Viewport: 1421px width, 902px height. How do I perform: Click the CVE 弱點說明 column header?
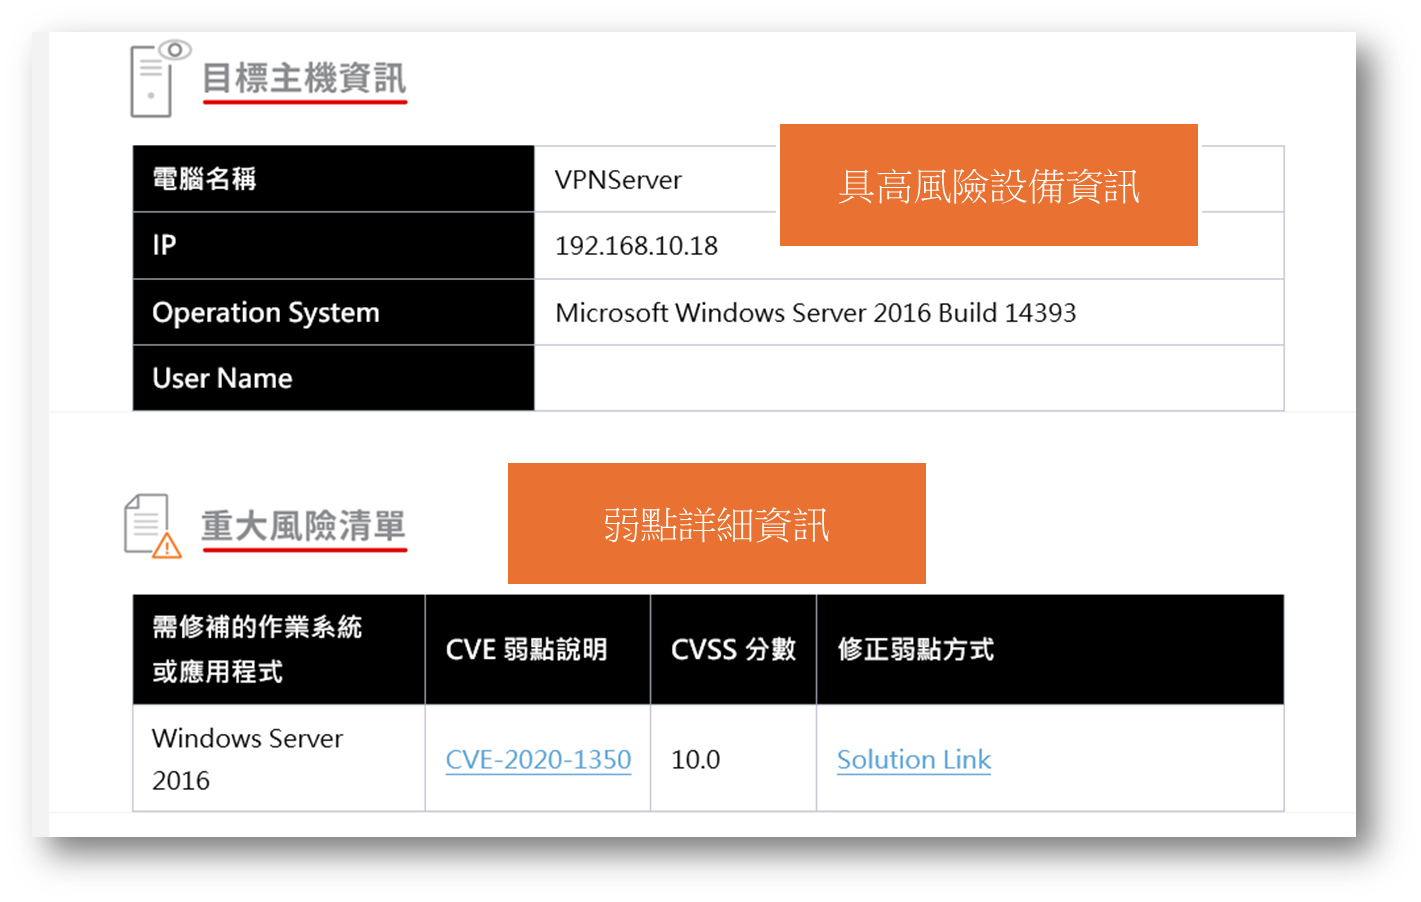click(526, 650)
